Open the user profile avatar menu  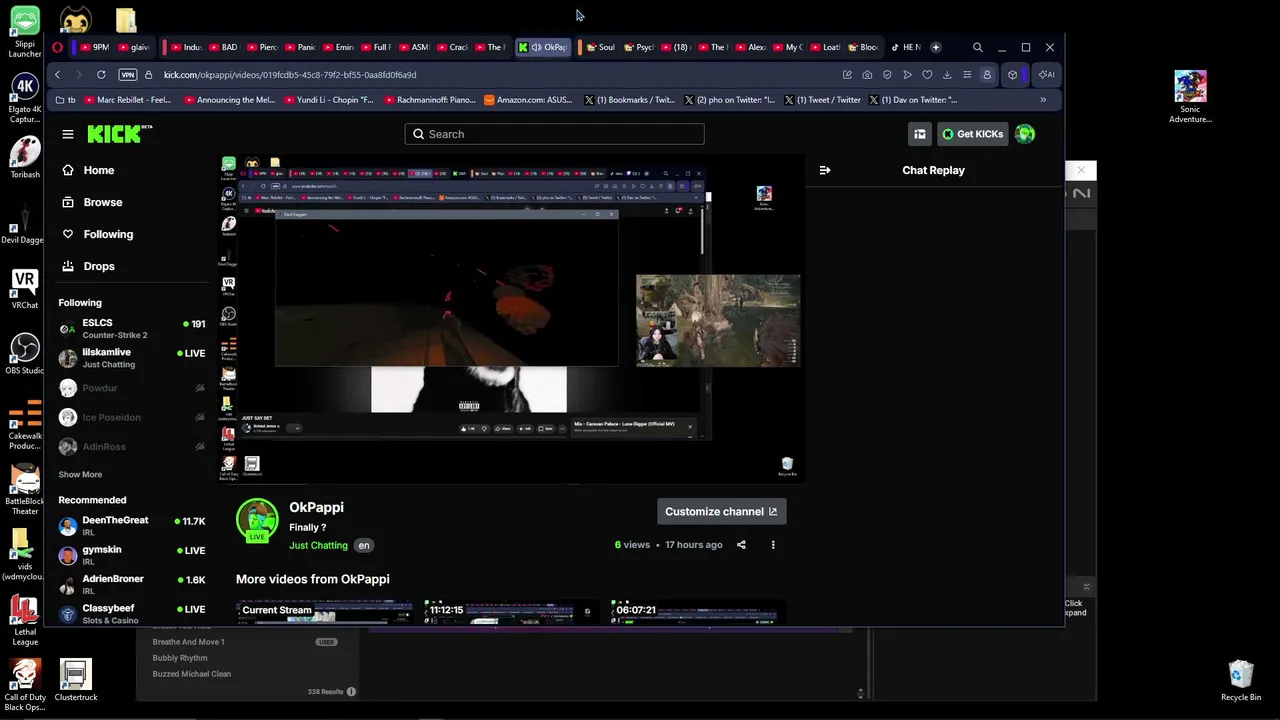click(x=1025, y=134)
